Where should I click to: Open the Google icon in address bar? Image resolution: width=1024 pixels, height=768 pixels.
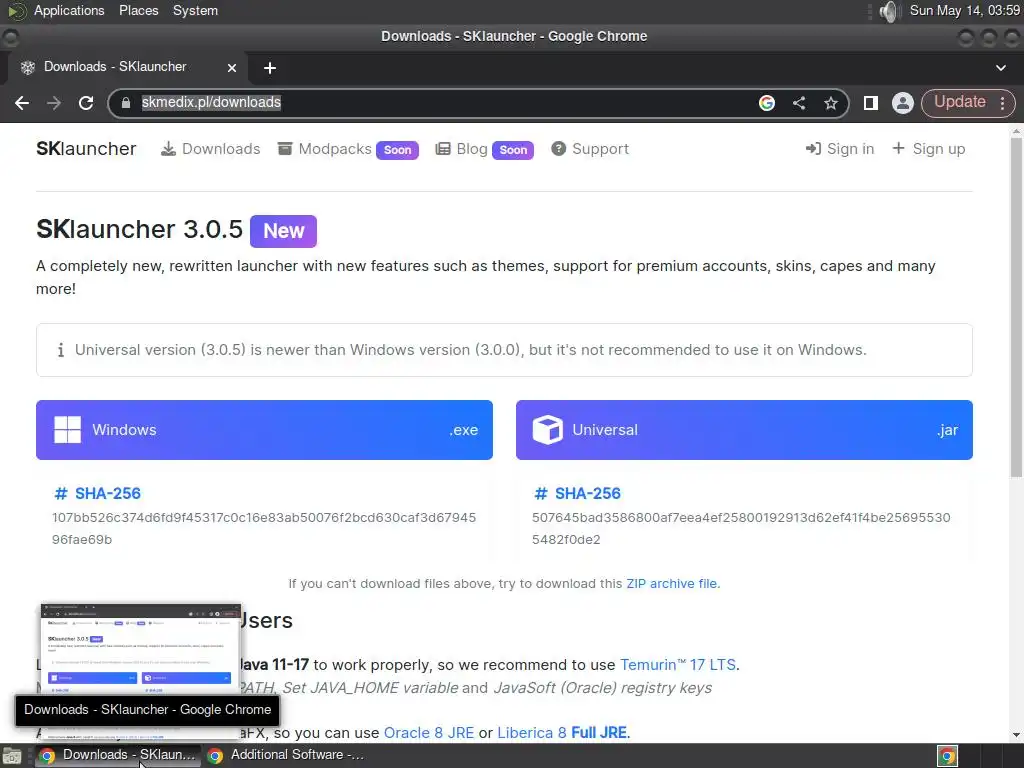(767, 103)
